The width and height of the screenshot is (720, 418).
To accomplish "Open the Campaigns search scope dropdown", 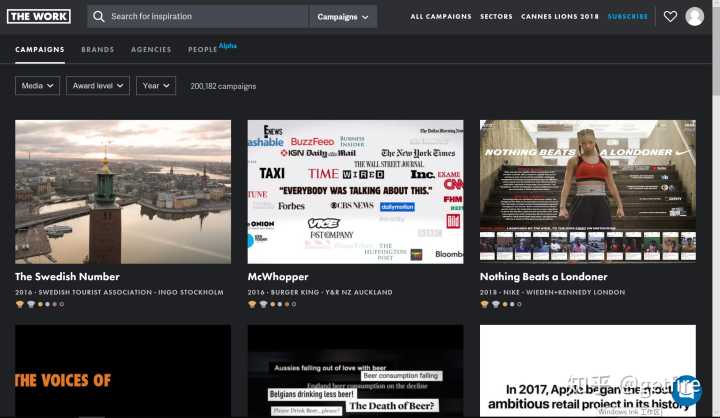I will tap(343, 17).
